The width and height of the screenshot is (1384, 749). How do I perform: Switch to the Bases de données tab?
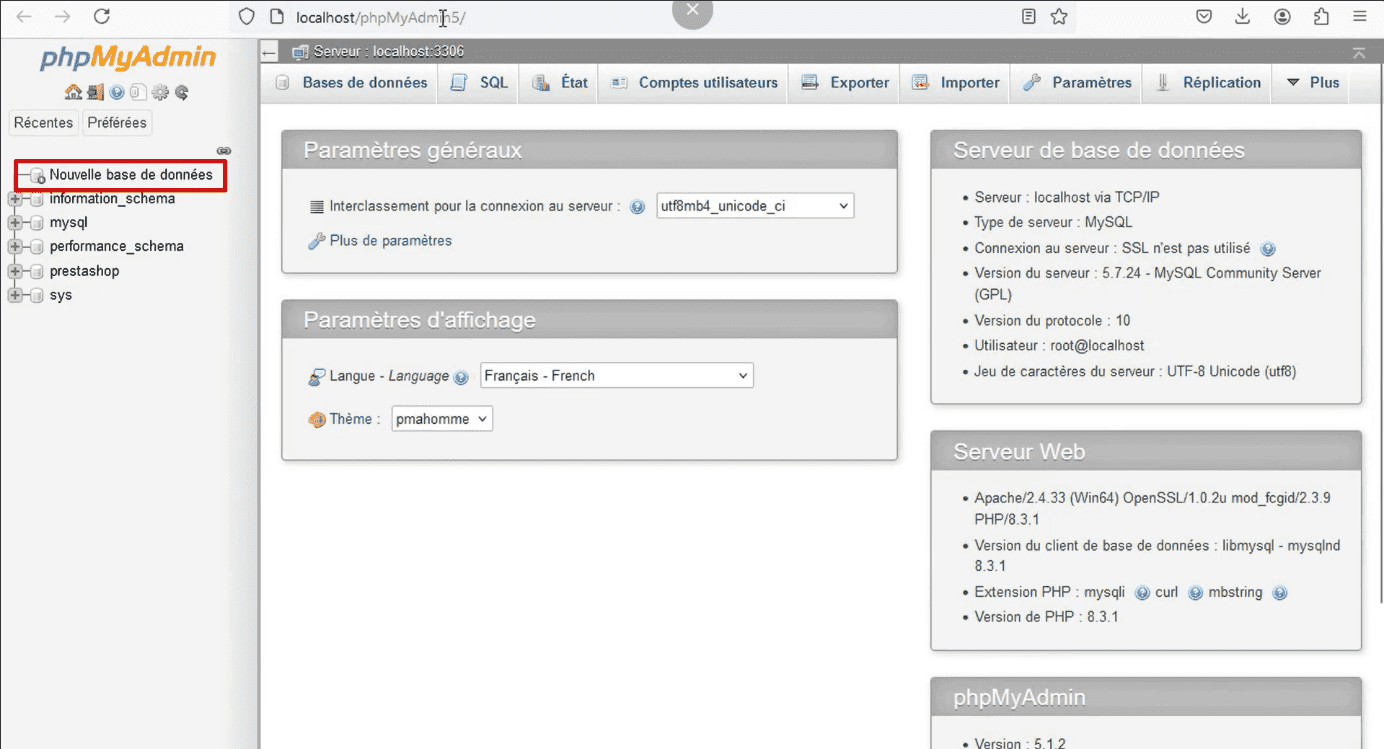pos(351,83)
